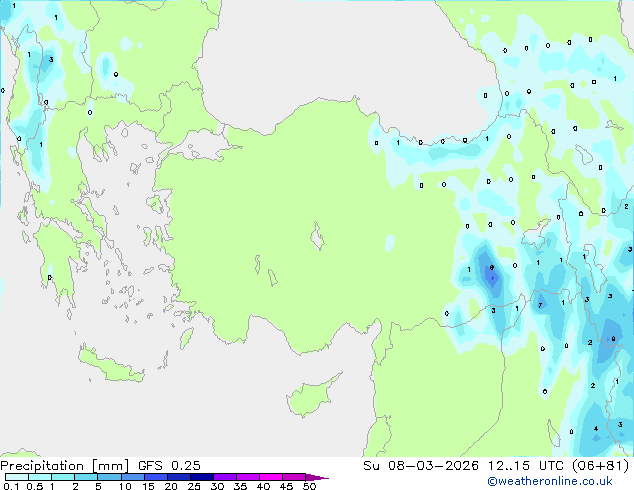The width and height of the screenshot is (634, 490).
Task: Click the 10–15 mm legend color swatch
Action: (132, 477)
